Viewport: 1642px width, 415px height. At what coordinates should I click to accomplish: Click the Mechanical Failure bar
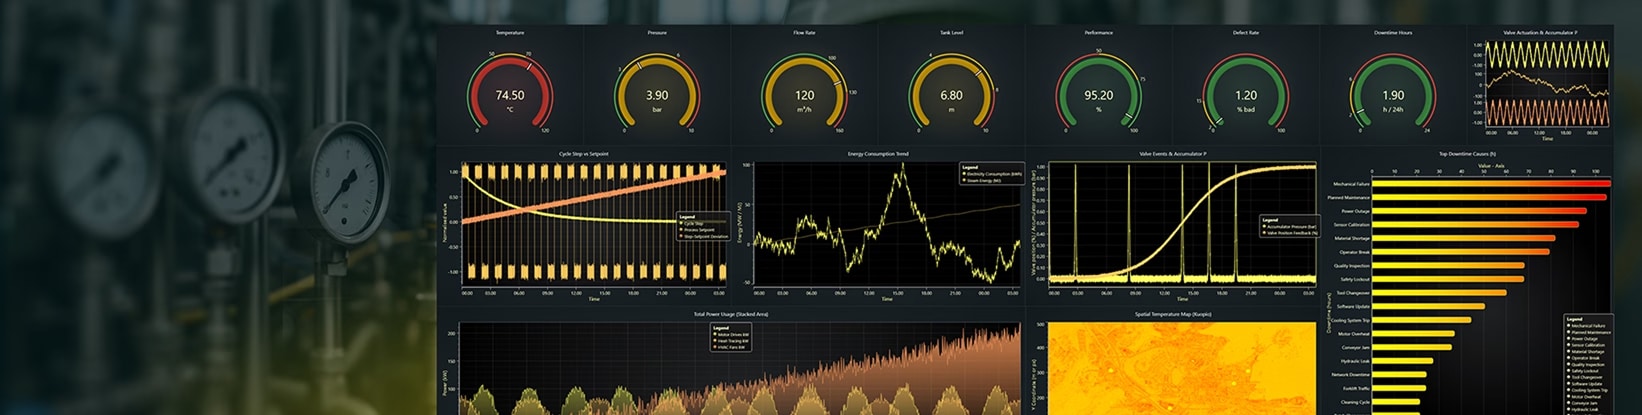click(1490, 184)
